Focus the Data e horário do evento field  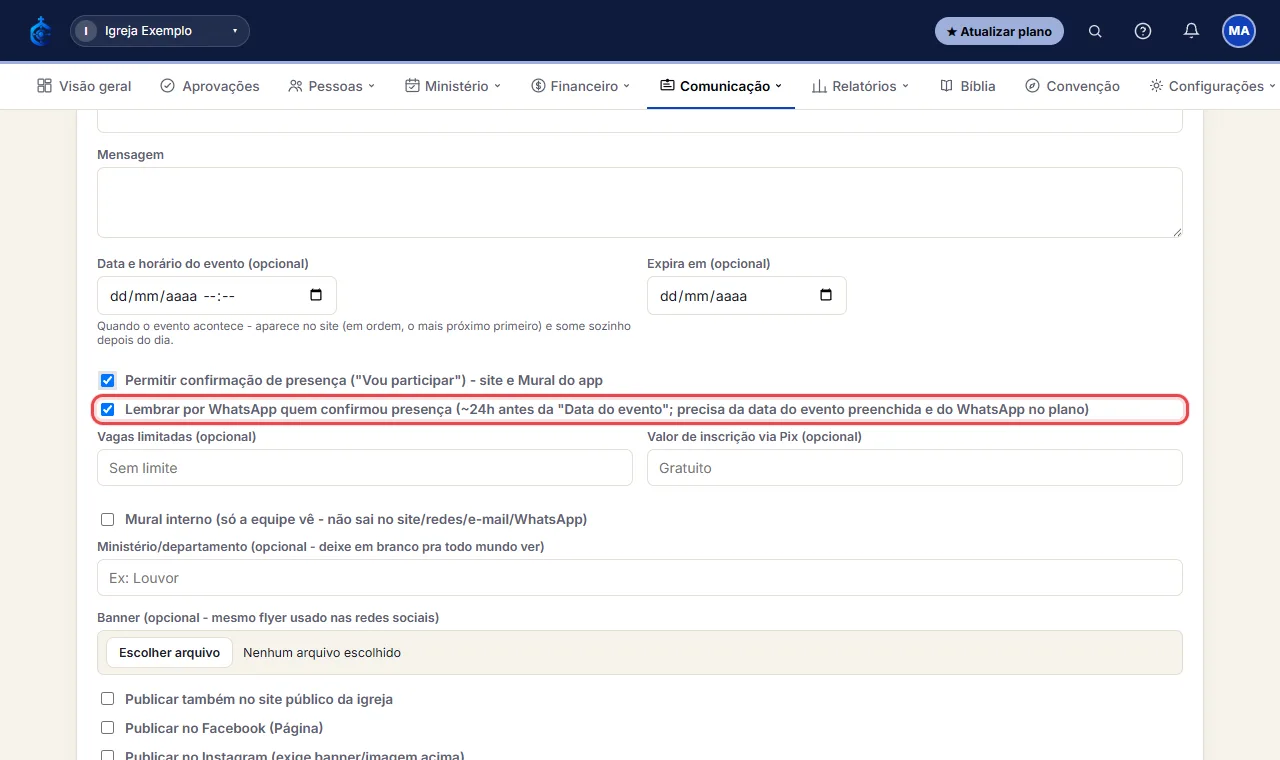coord(217,296)
